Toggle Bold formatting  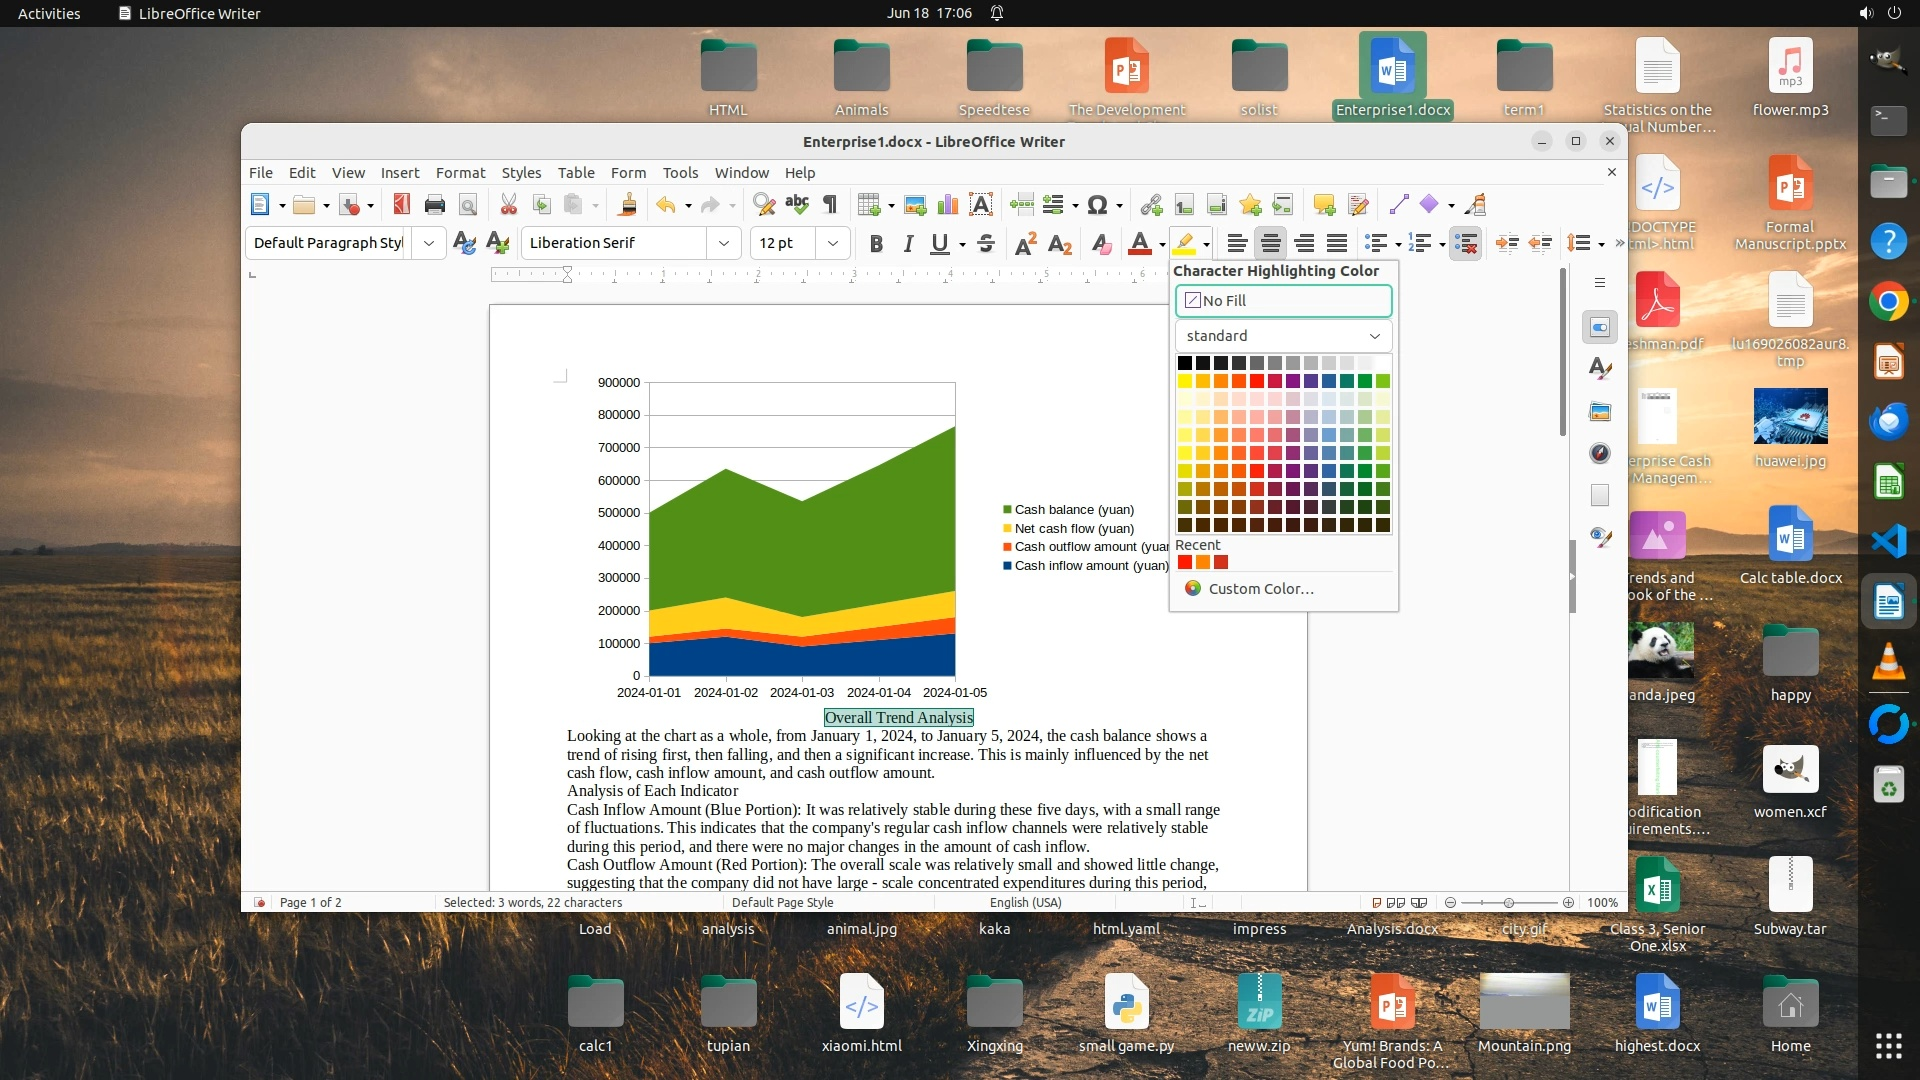(876, 243)
